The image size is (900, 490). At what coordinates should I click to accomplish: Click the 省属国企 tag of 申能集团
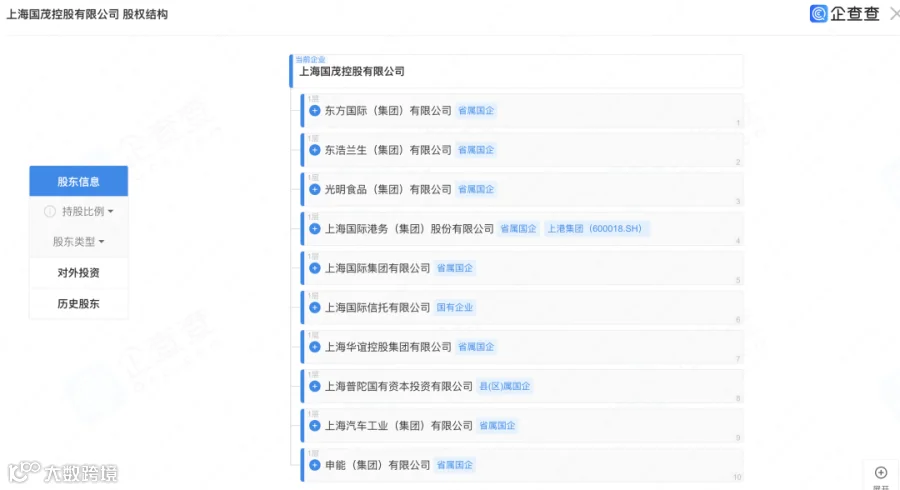pos(455,465)
